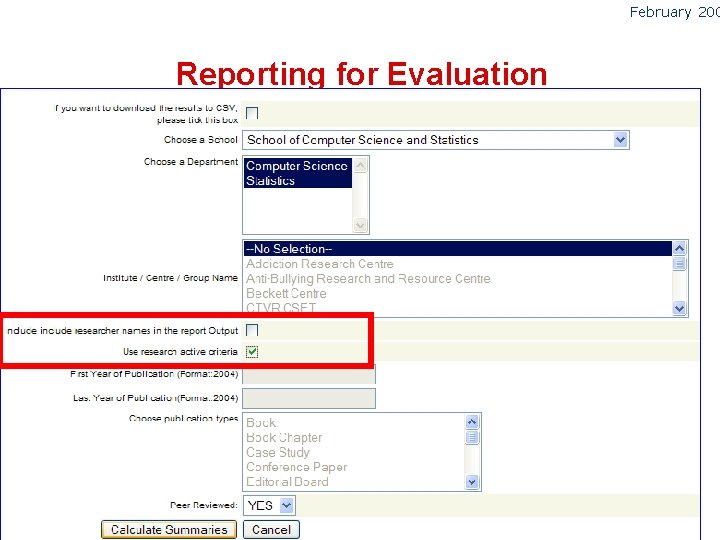The image size is (720, 540).
Task: Enable include researcher names in report output
Action: pos(252,330)
